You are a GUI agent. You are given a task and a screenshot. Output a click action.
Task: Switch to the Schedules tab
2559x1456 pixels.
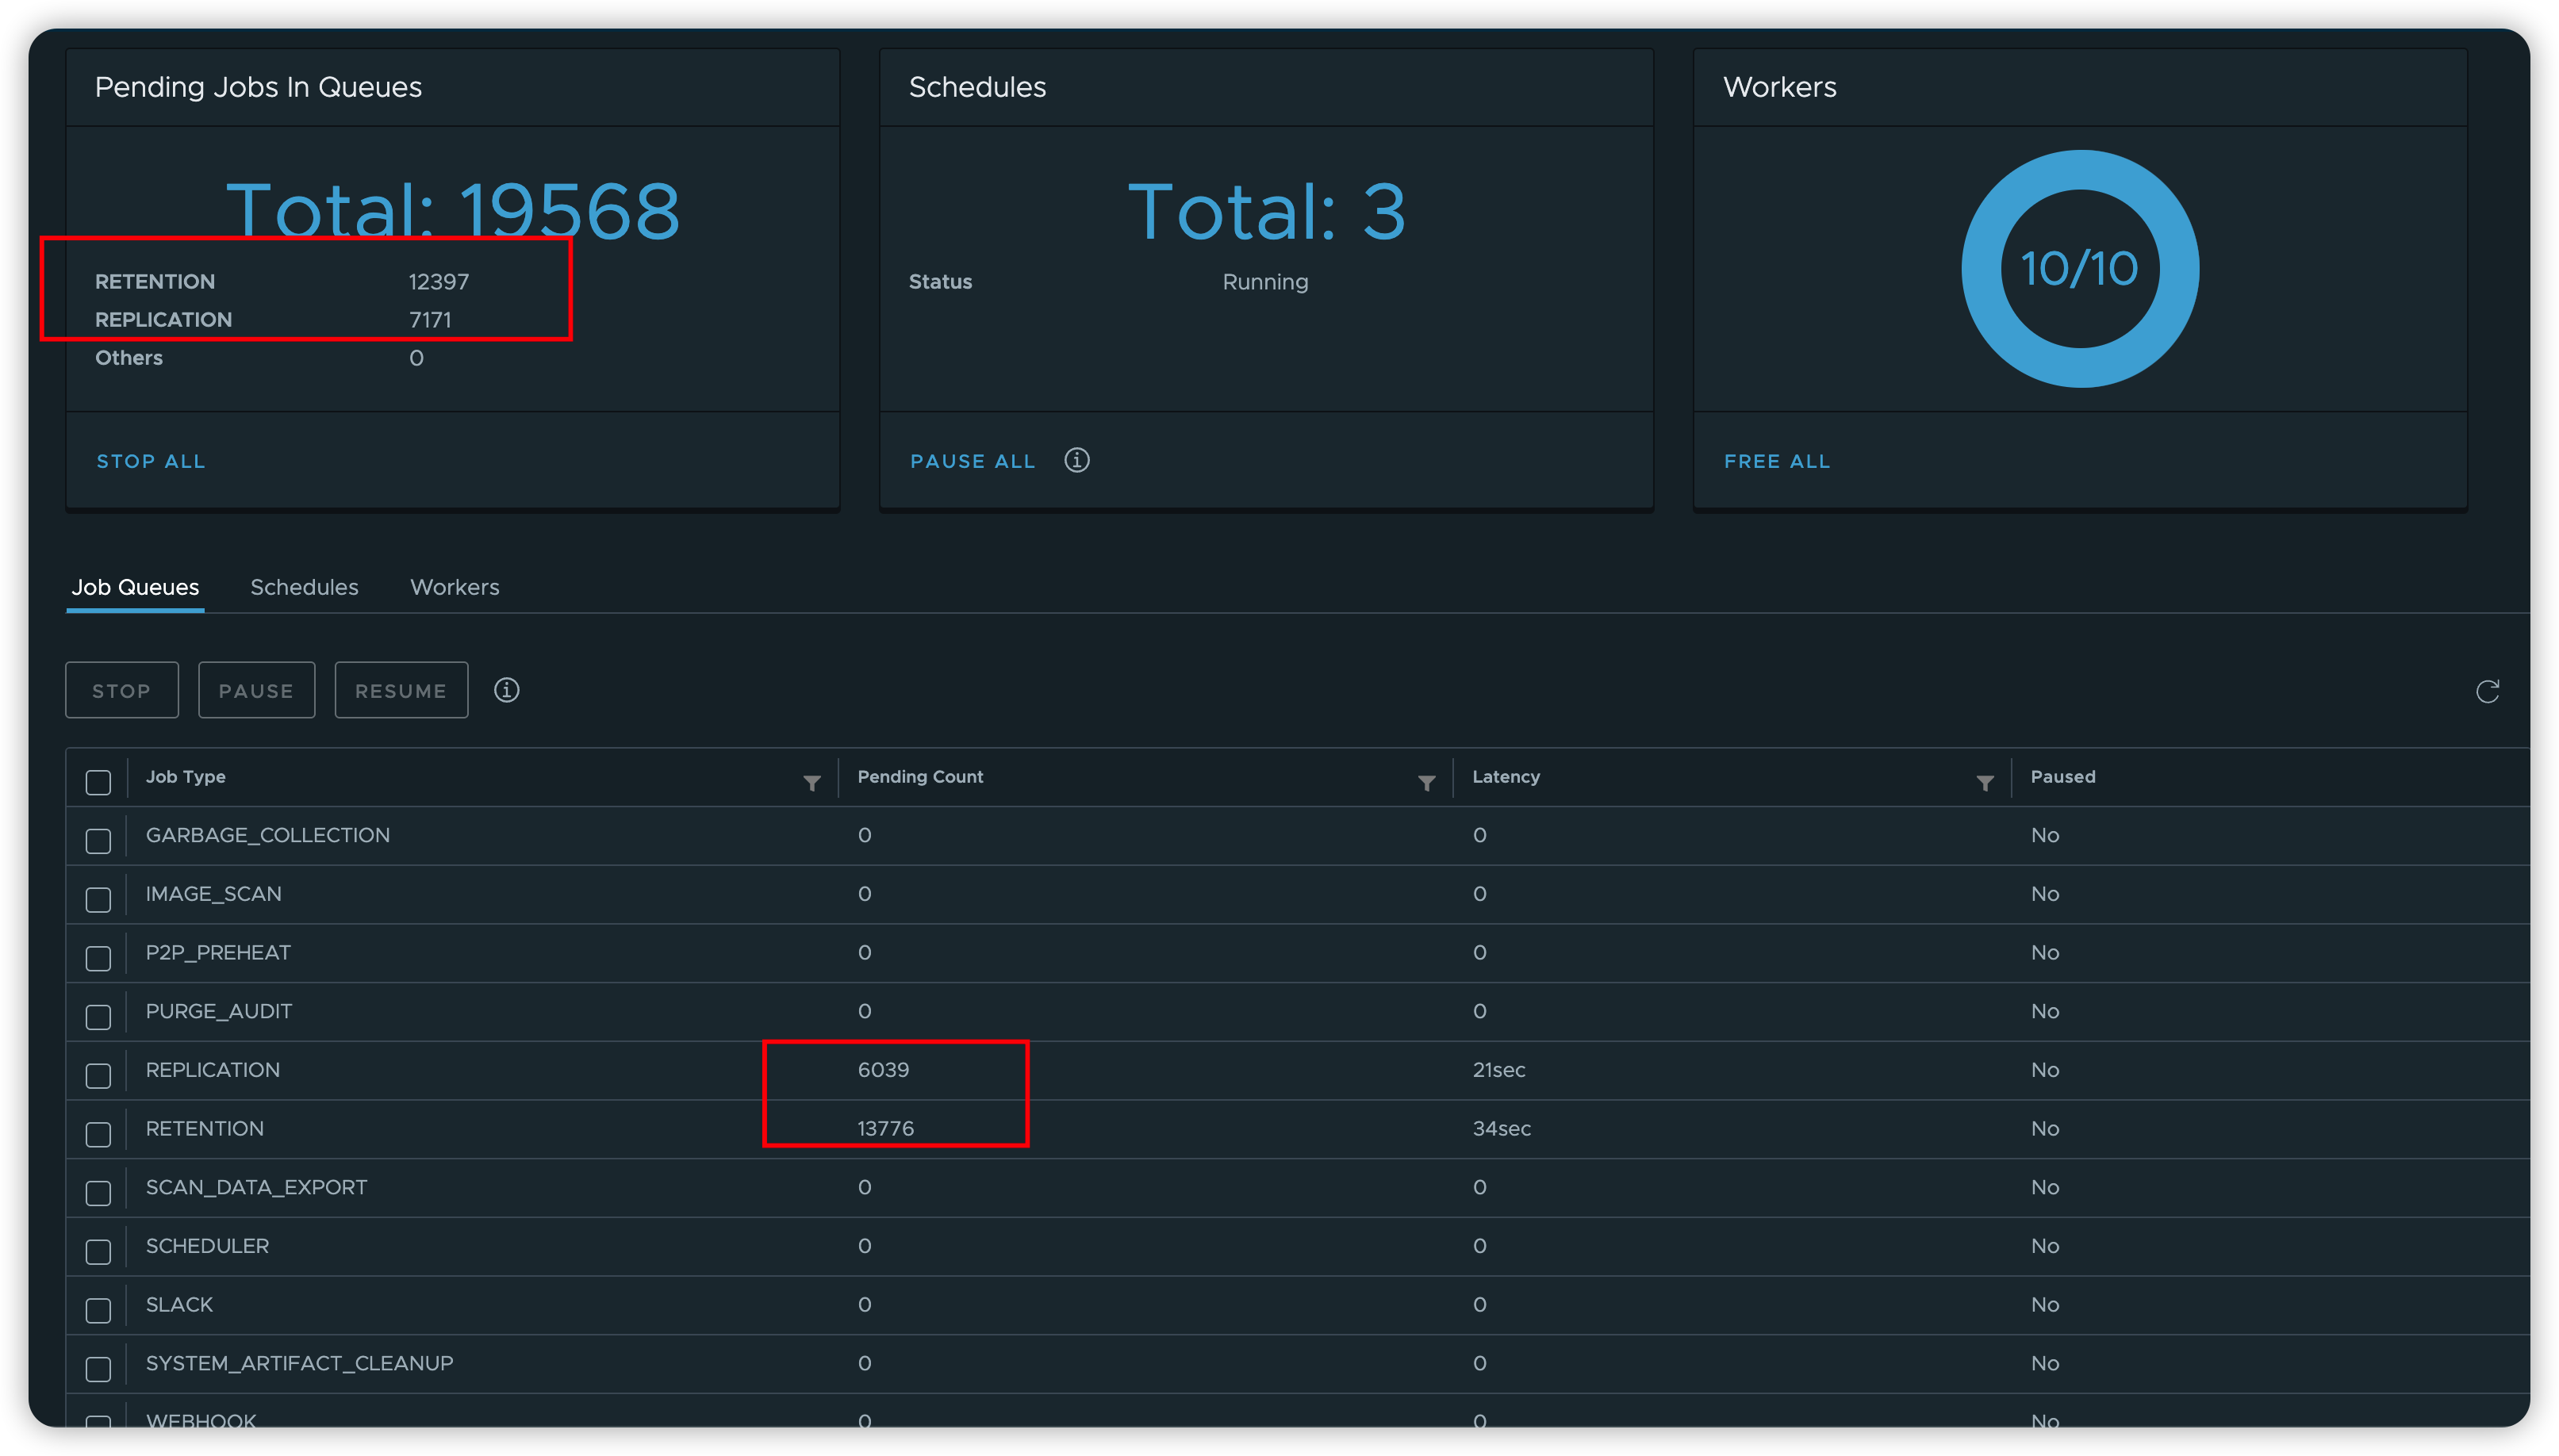304,587
